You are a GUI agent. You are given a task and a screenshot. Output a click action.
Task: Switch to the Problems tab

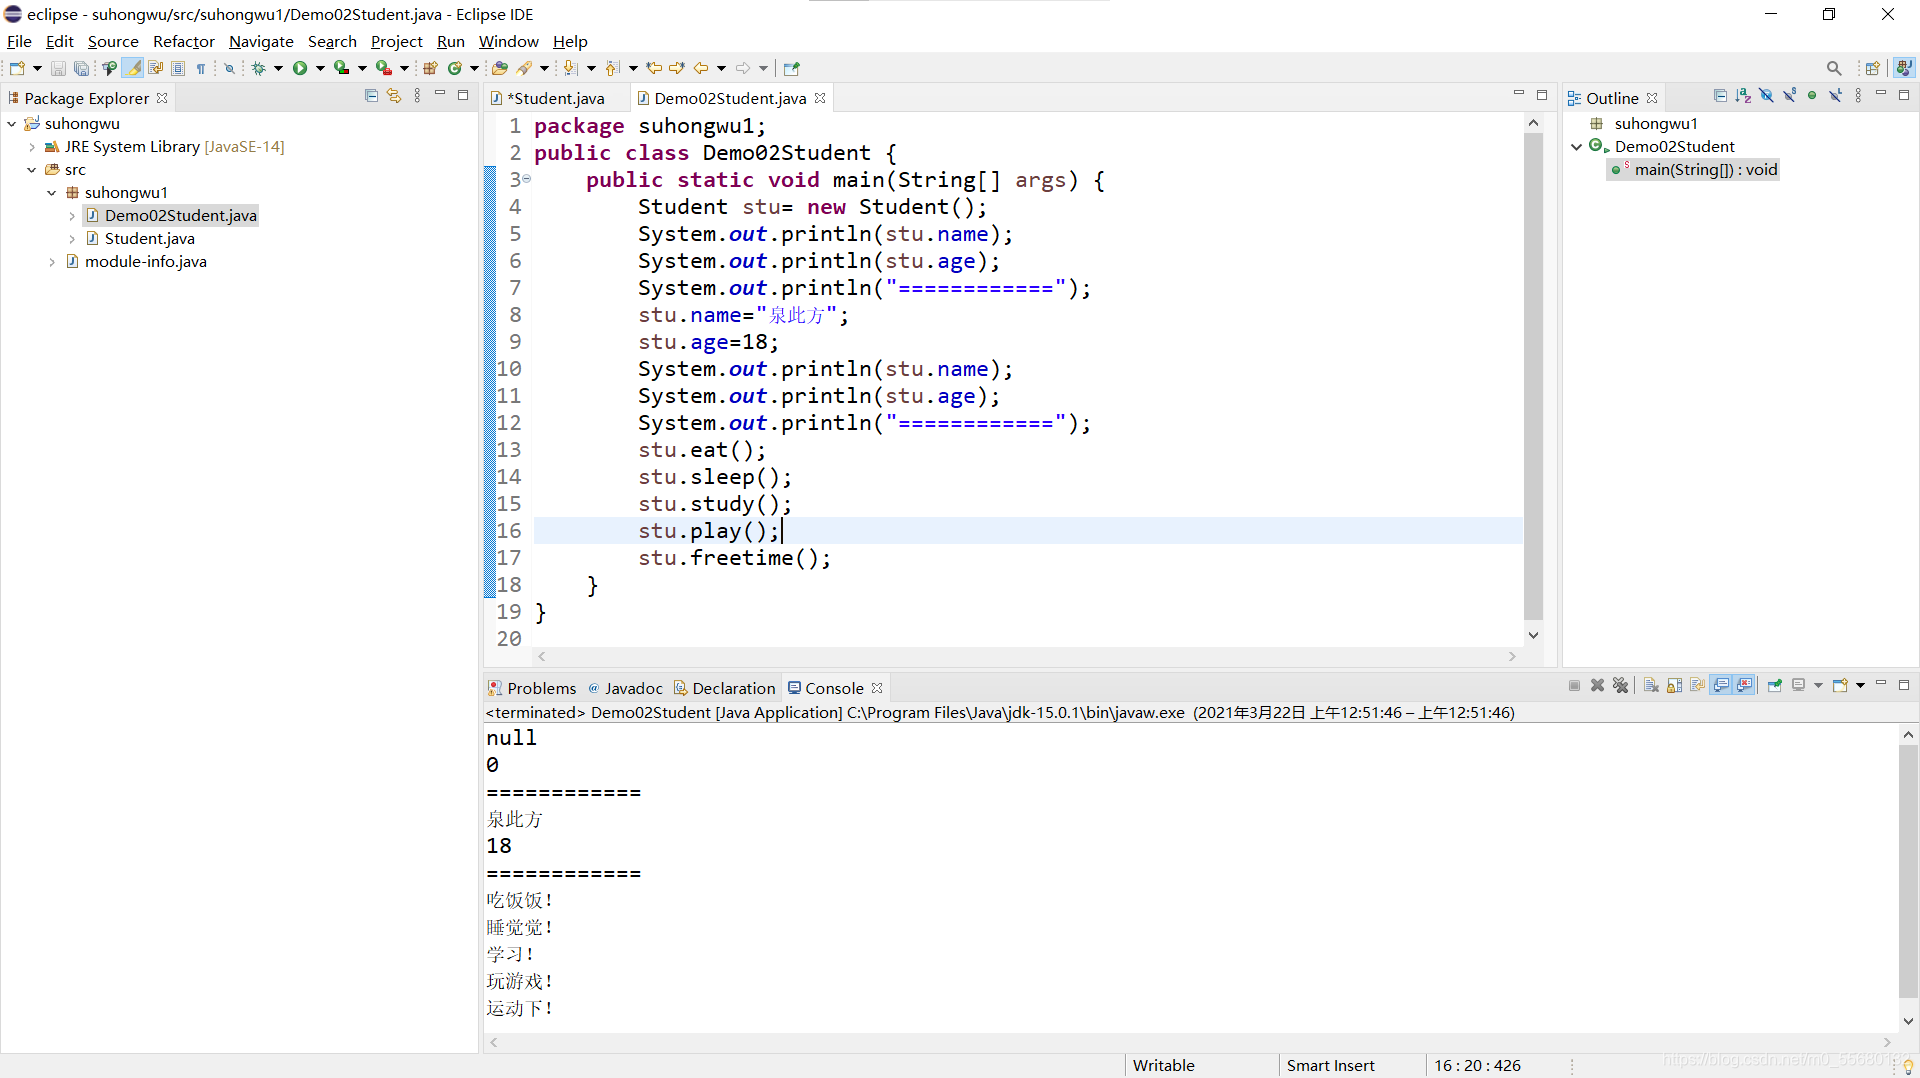(532, 688)
